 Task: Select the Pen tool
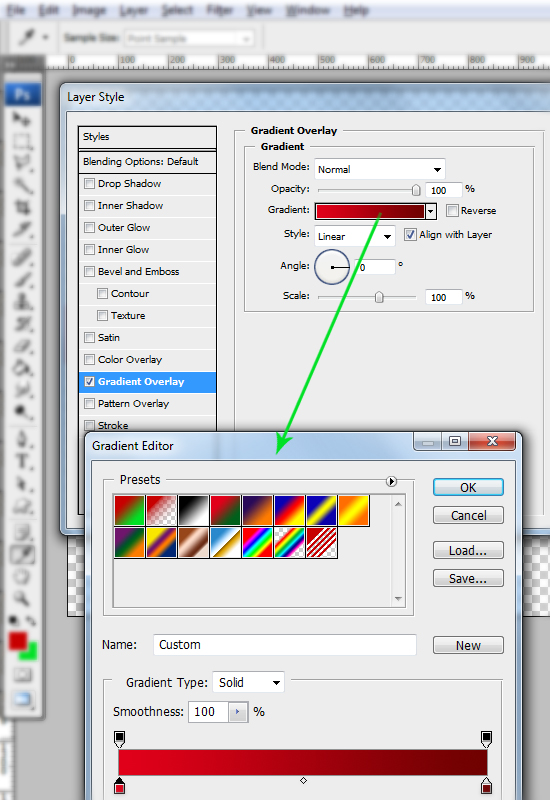click(21, 439)
